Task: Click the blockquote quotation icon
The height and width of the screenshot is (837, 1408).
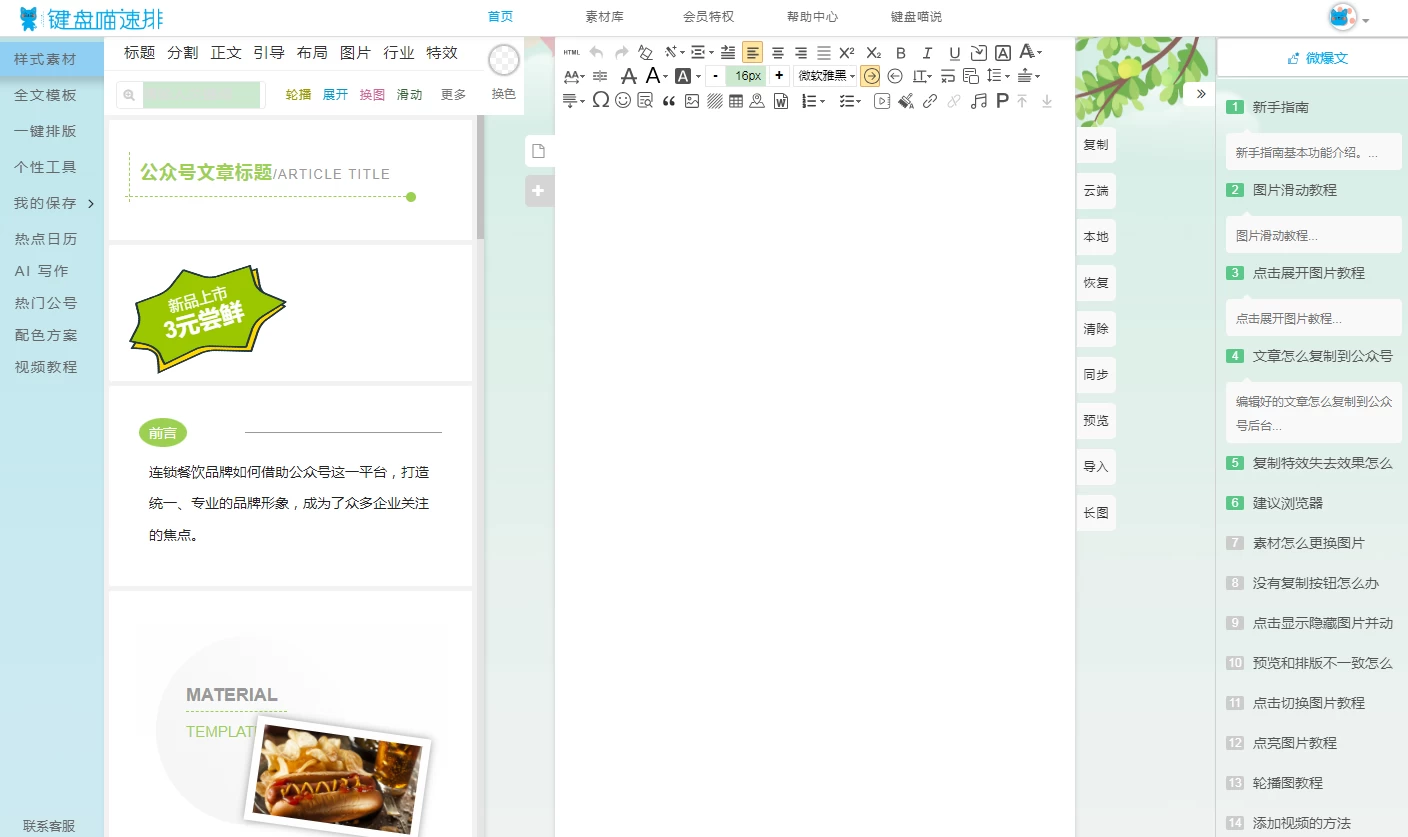Action: click(669, 100)
